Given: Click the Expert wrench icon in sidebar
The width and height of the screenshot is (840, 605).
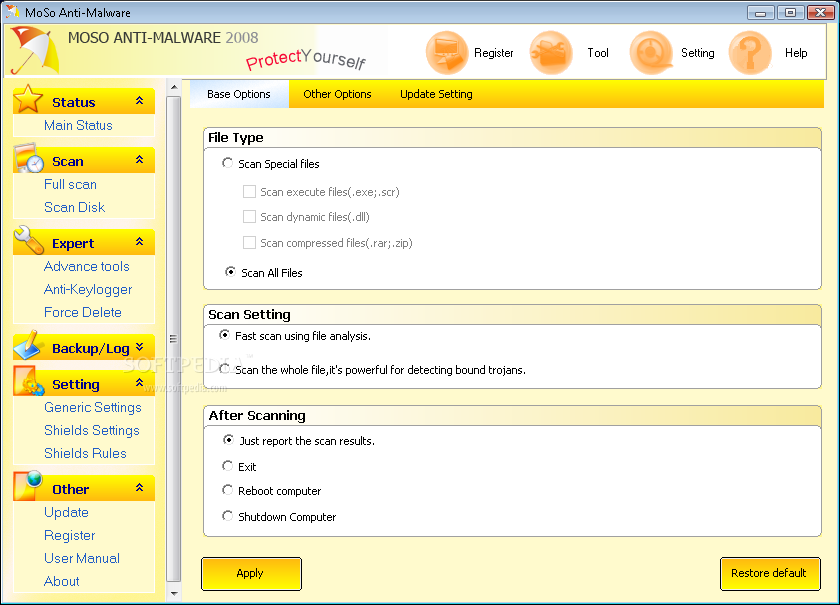Looking at the screenshot, I should [28, 240].
